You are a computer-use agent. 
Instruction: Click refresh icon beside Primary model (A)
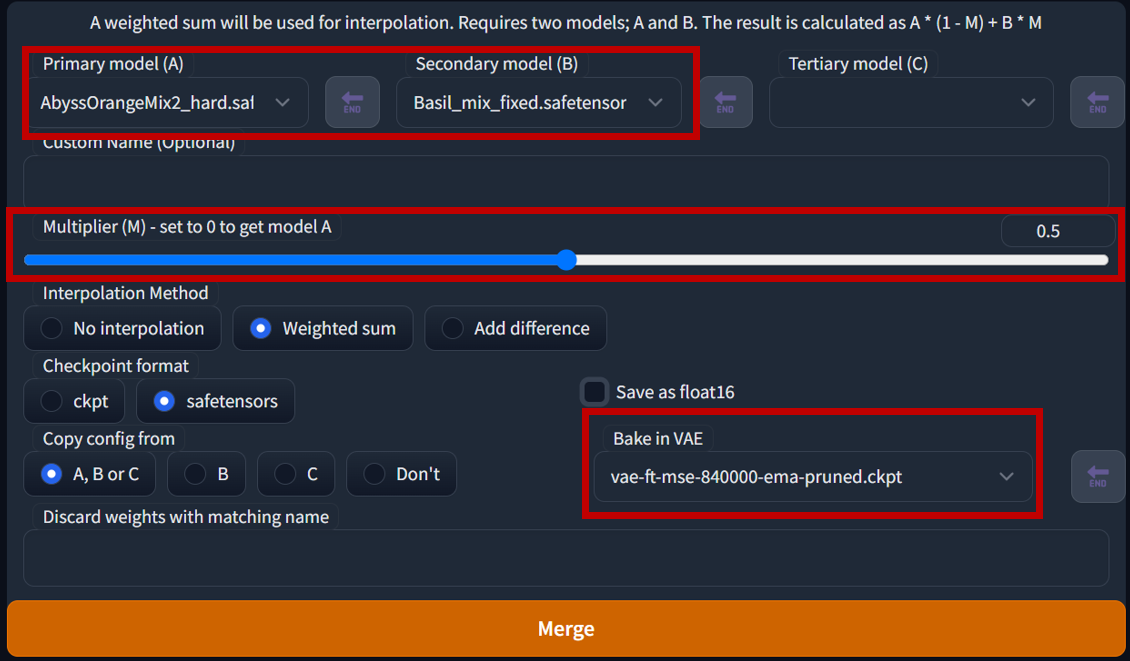(352, 102)
